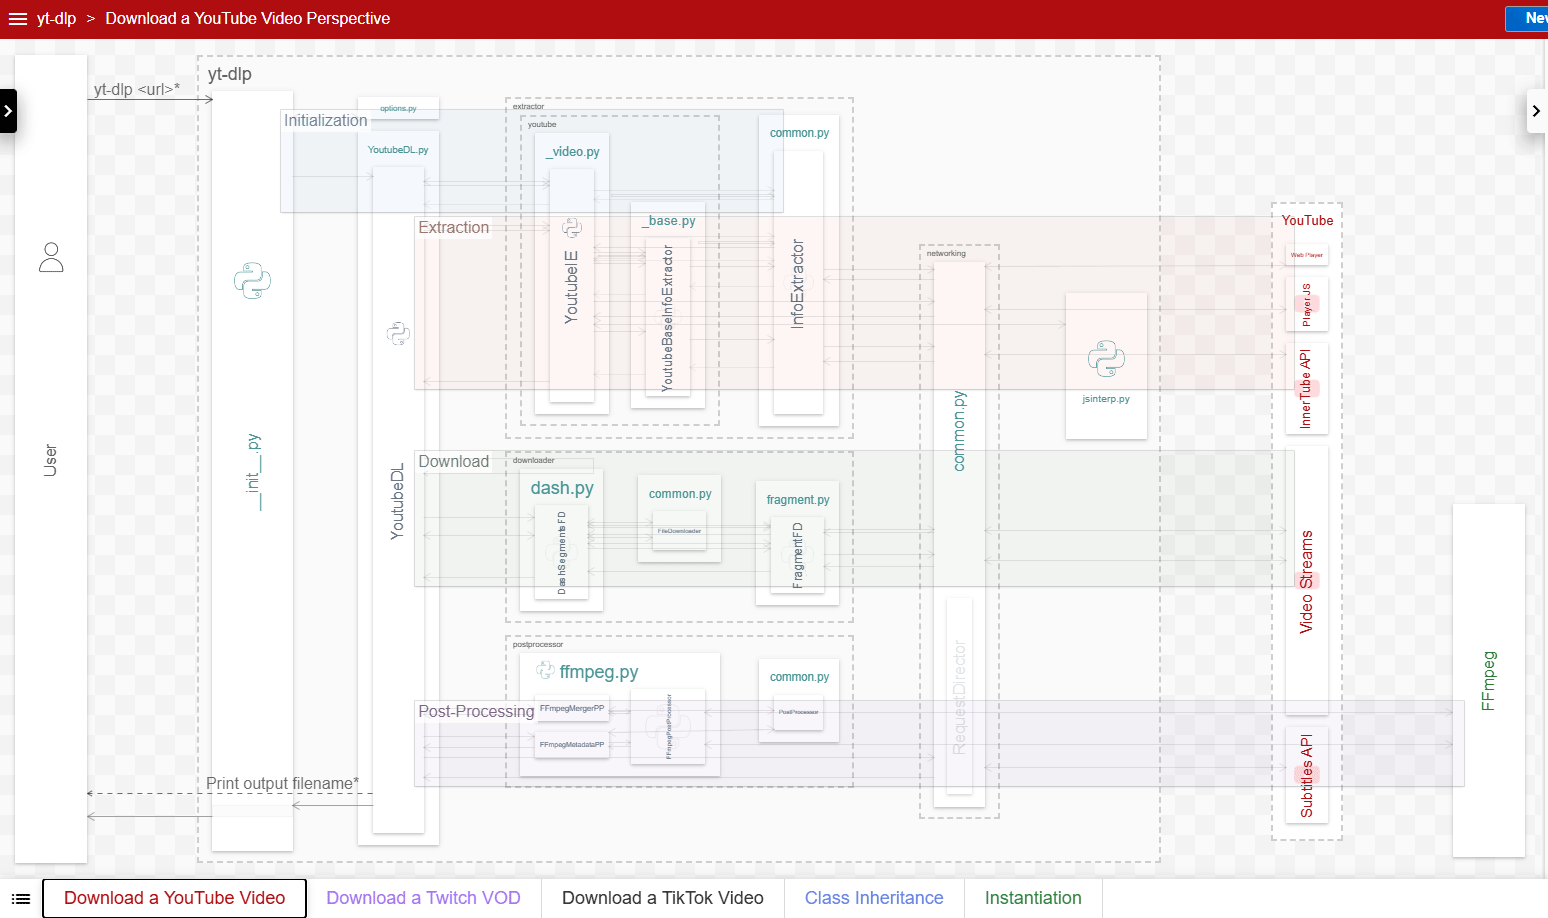
Task: Click the fragment.py label
Action: [x=798, y=500]
